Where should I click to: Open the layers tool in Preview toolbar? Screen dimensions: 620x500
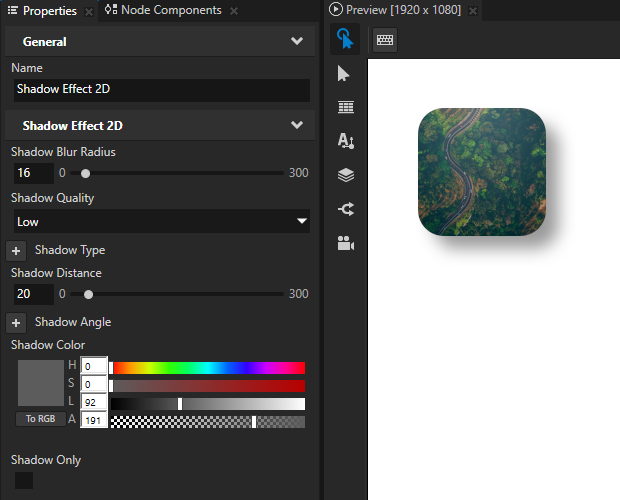coord(346,175)
